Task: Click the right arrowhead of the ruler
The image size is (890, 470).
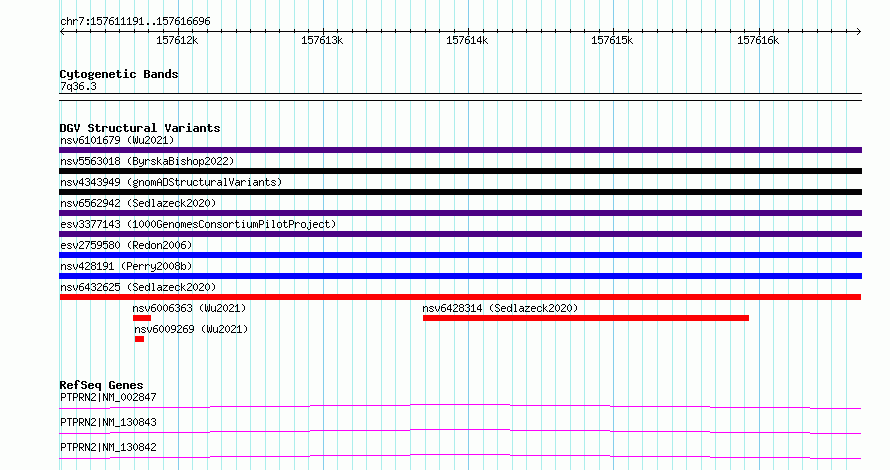Action: (859, 32)
